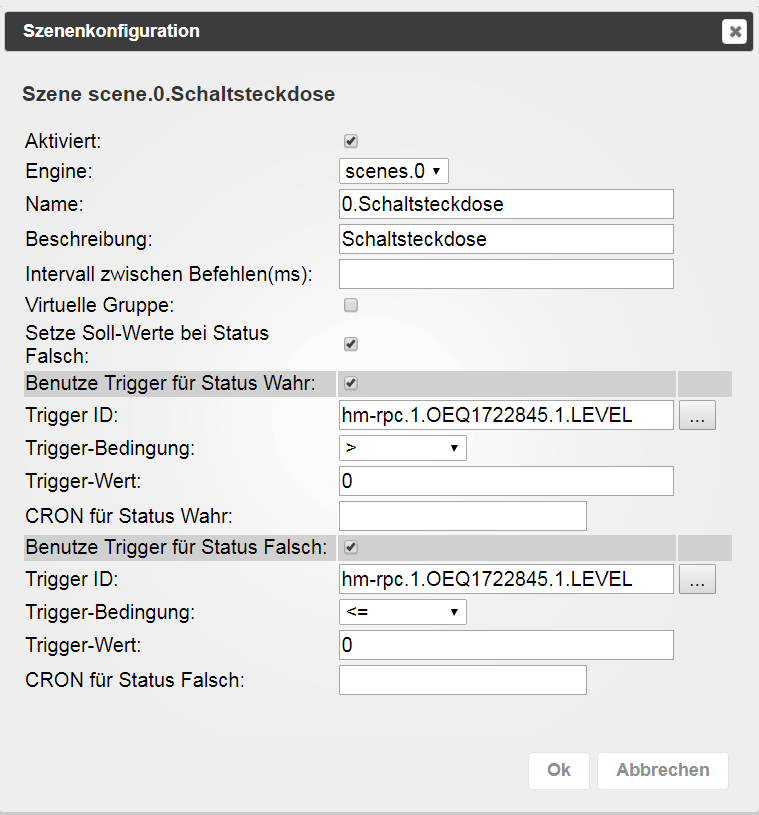This screenshot has height=815, width=759.
Task: Toggle the Aktiviert checkbox
Action: (351, 142)
